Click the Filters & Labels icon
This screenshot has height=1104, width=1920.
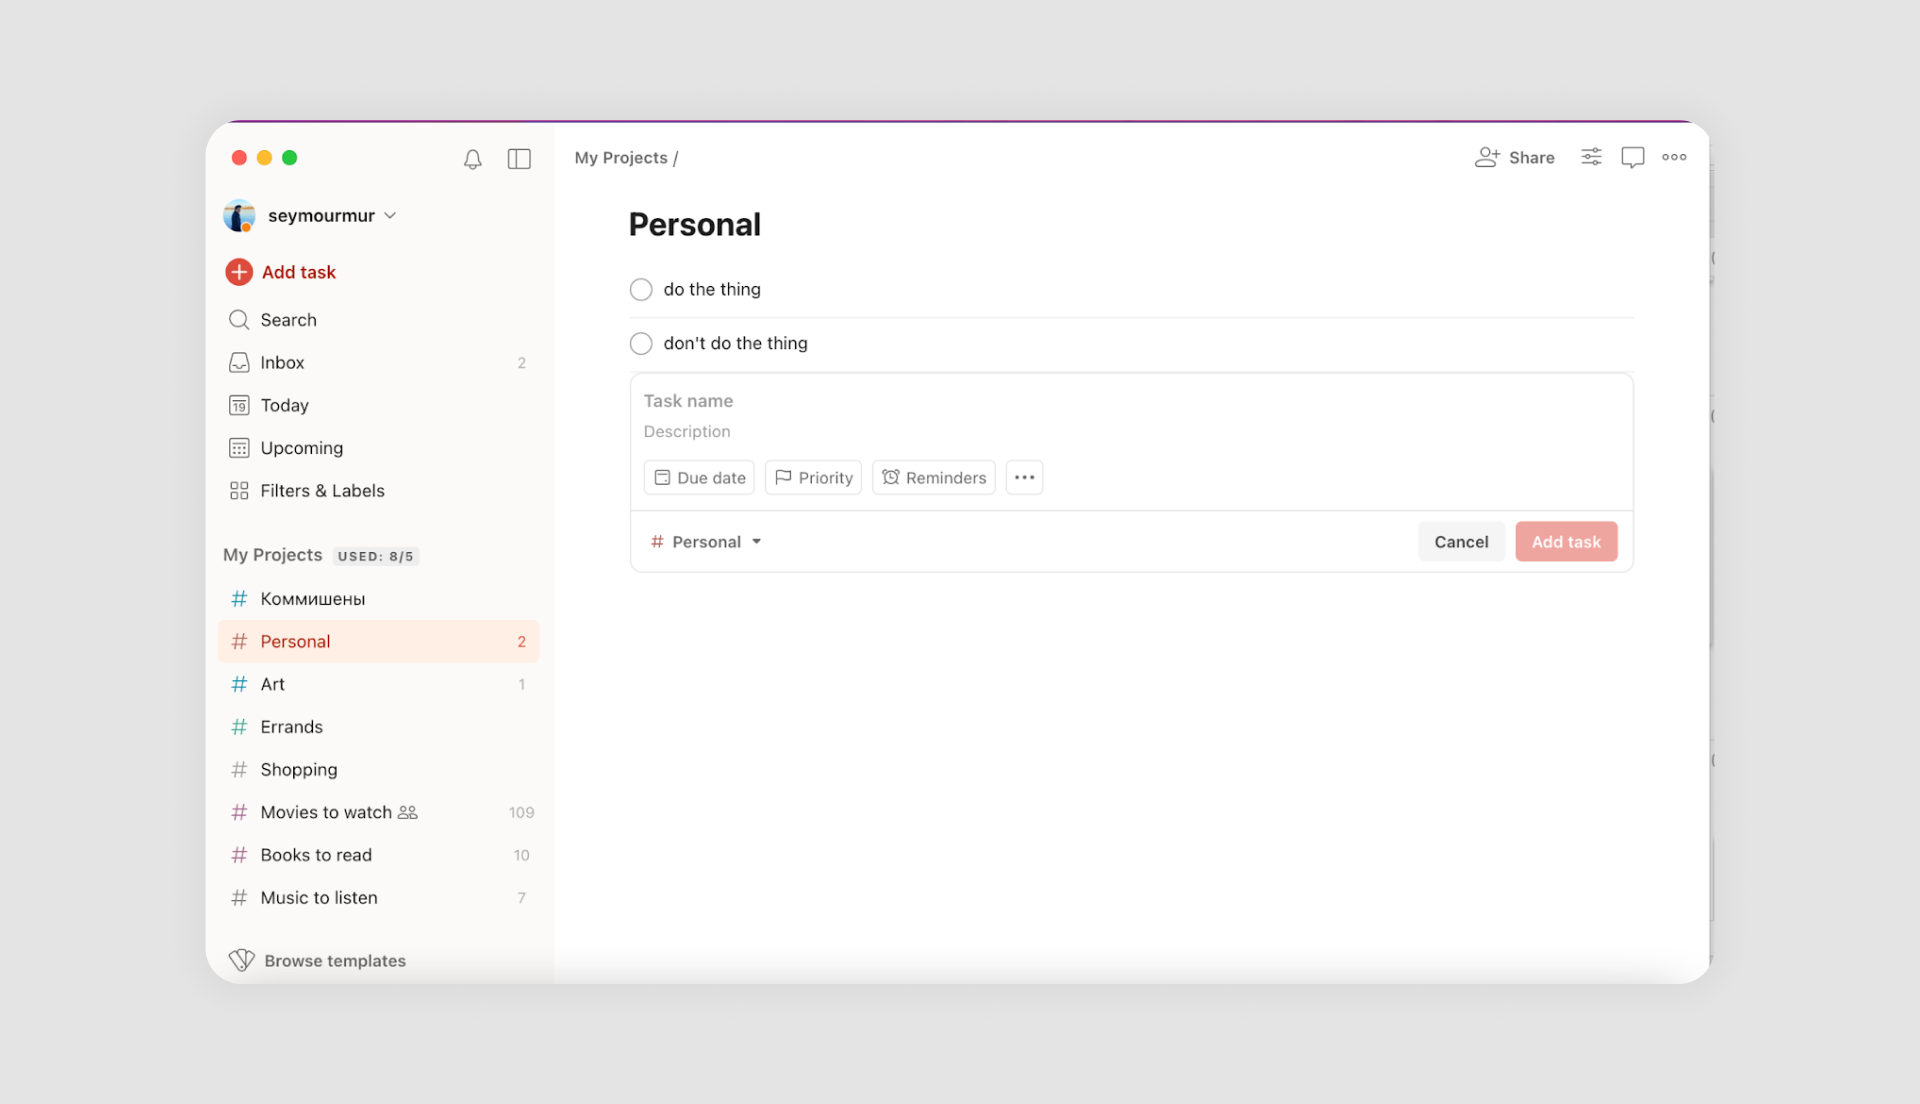(x=239, y=489)
